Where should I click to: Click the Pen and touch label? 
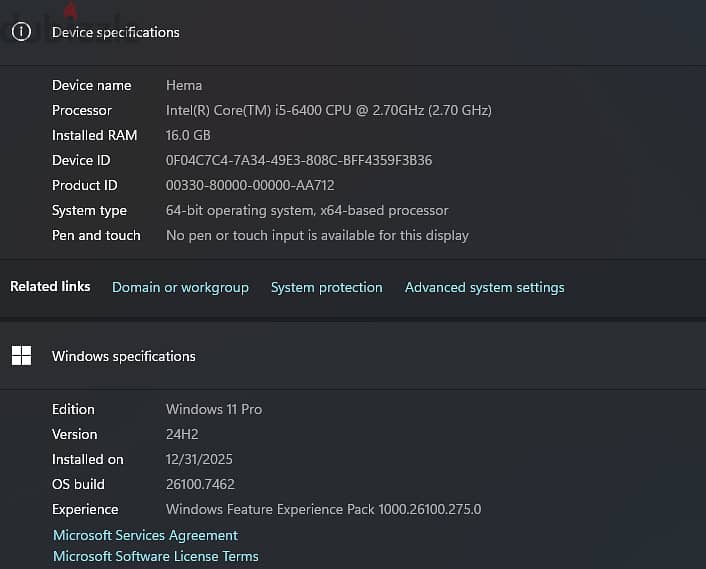pyautogui.click(x=96, y=235)
